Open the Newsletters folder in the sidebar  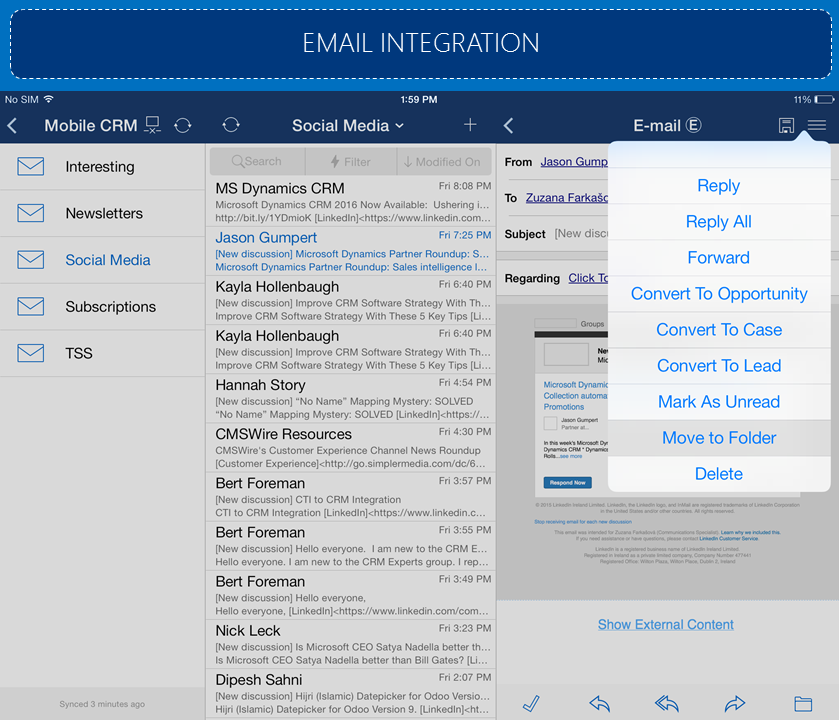(x=103, y=213)
